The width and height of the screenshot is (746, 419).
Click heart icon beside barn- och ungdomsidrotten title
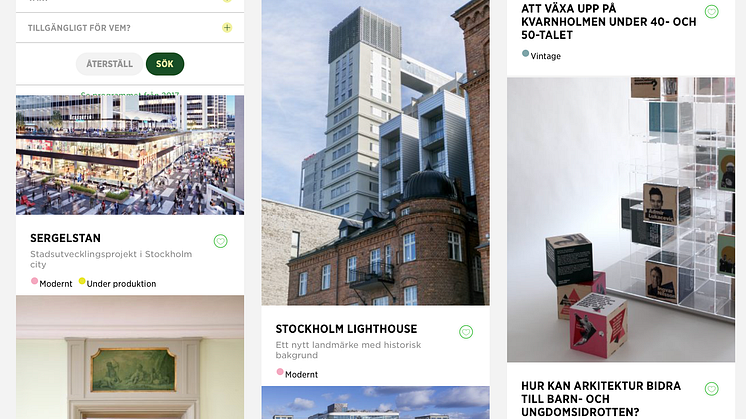pyautogui.click(x=711, y=389)
